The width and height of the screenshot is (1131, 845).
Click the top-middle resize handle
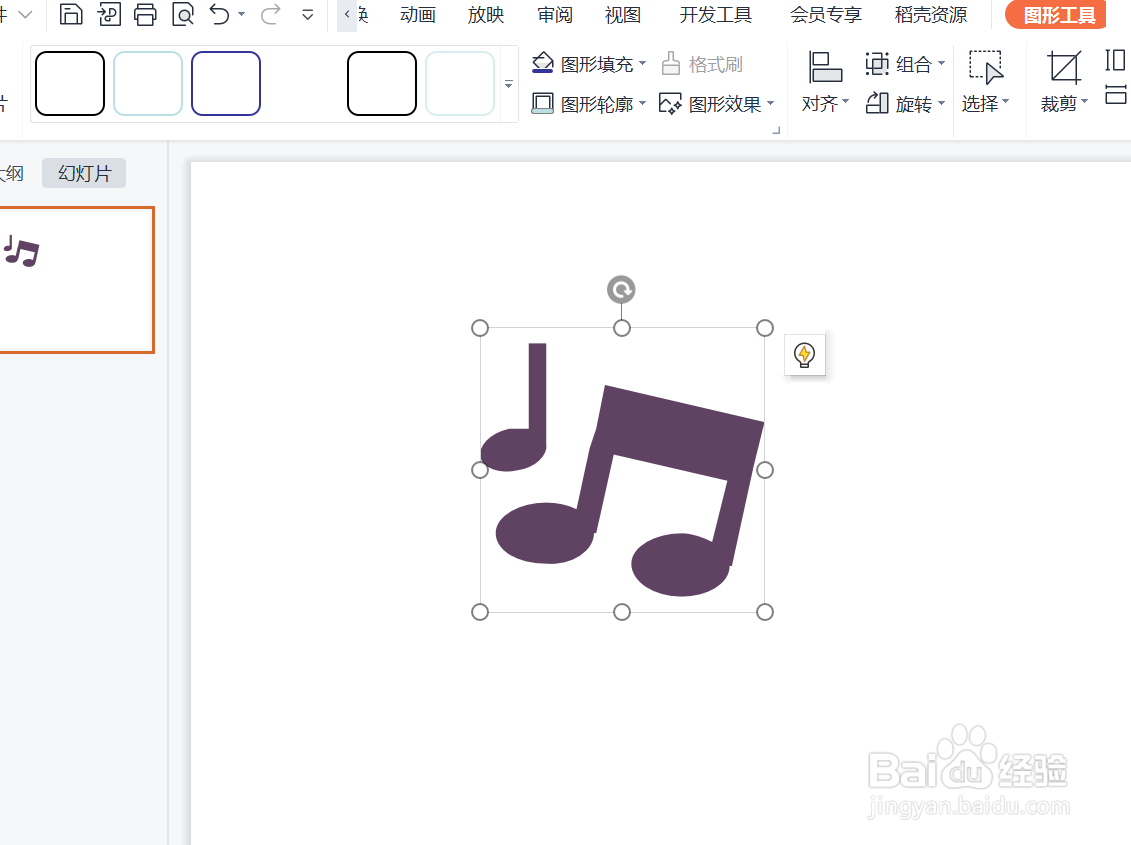coord(622,328)
